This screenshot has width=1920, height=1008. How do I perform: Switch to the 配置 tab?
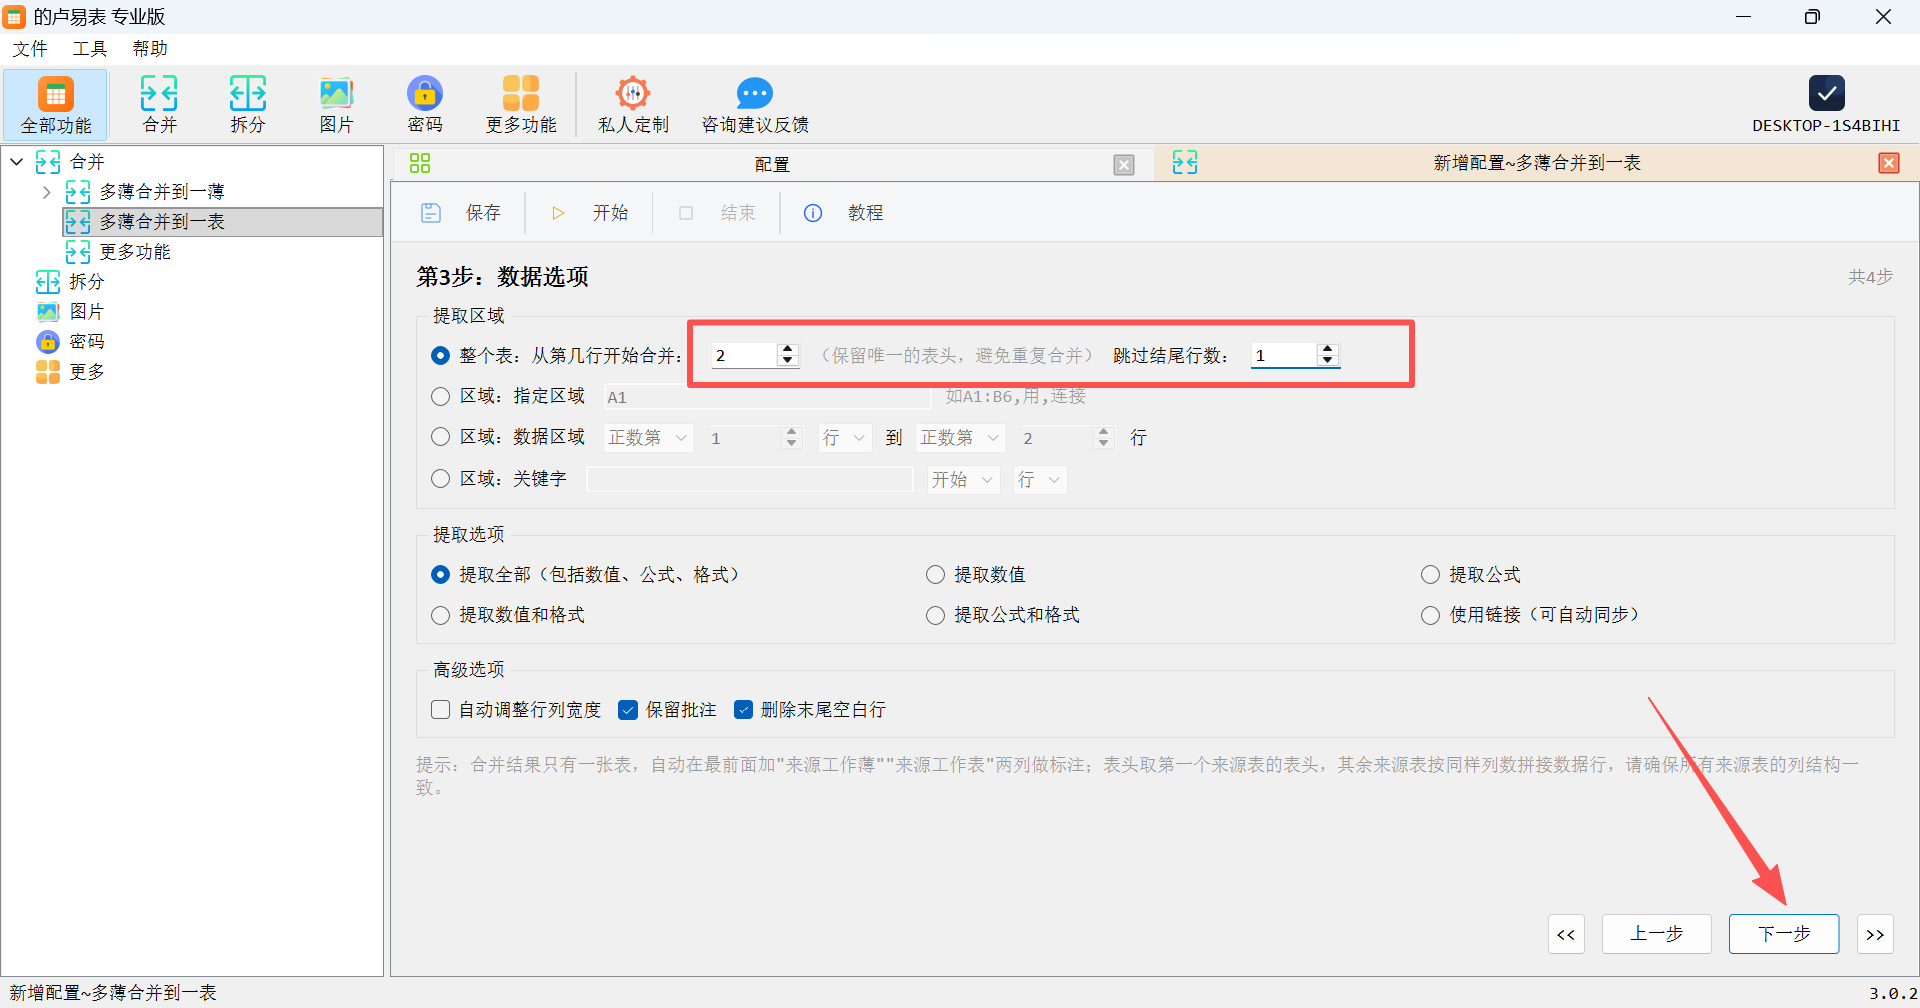pos(771,164)
